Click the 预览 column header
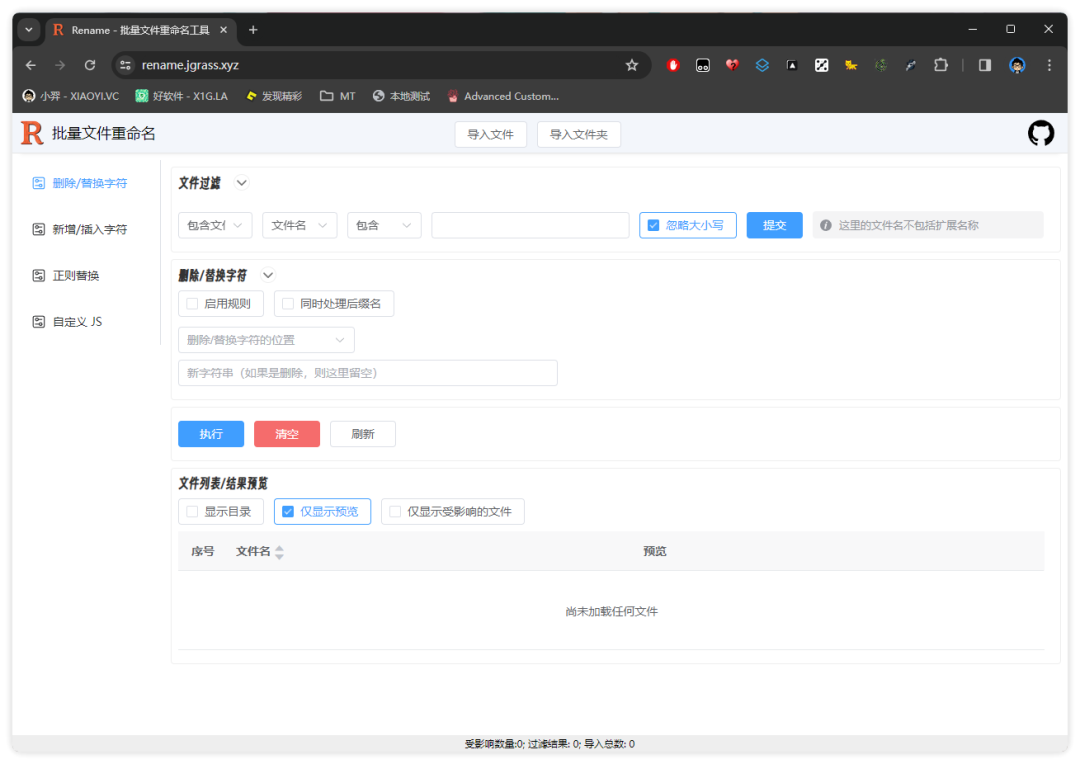The height and width of the screenshot is (764, 1080). point(654,551)
